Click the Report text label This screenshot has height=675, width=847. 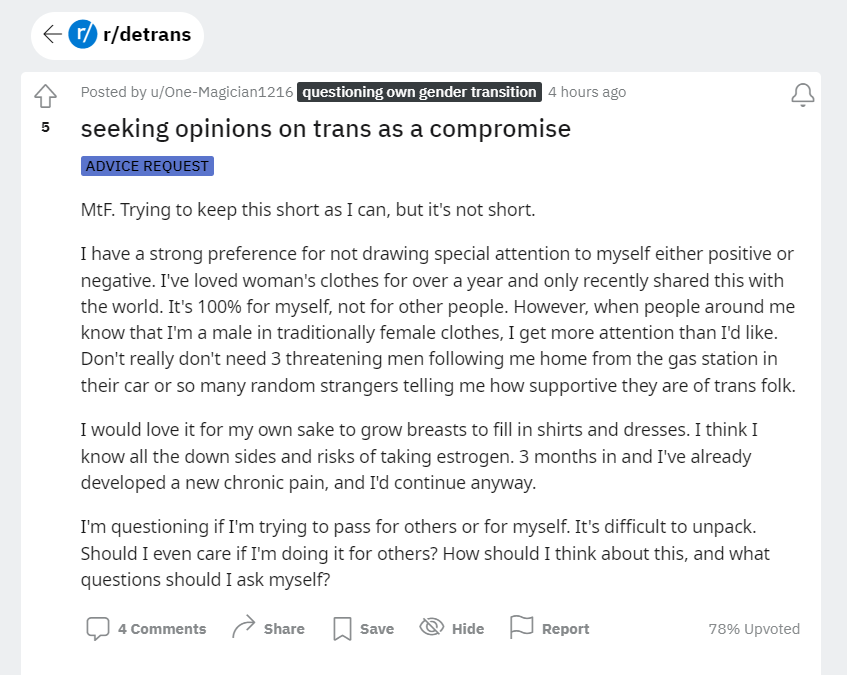(x=565, y=629)
